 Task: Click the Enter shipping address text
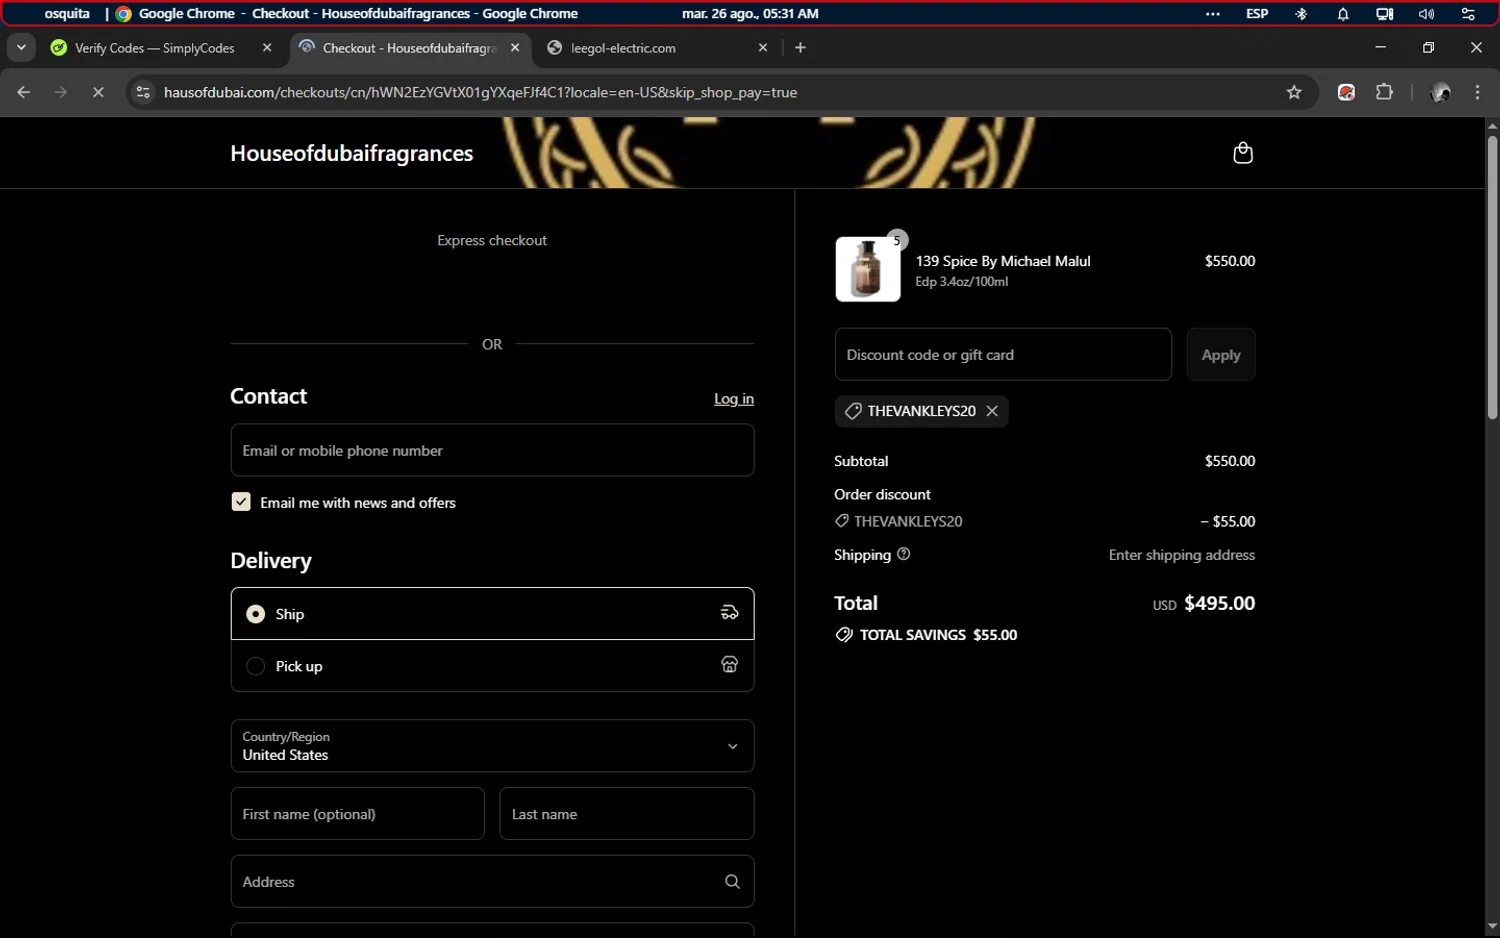(x=1181, y=555)
